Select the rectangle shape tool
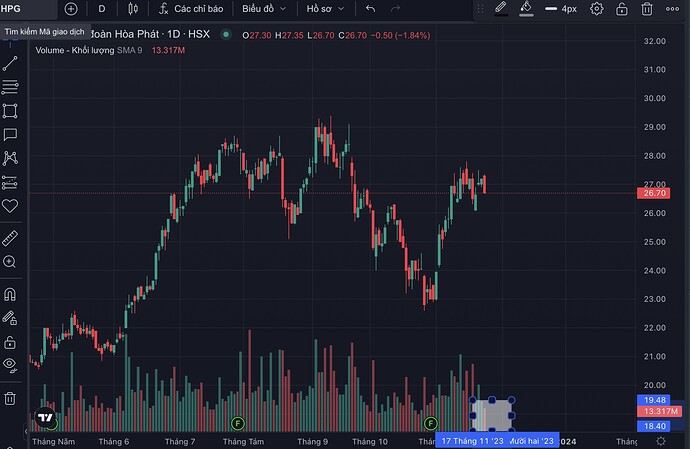Screen dimensions: 690x449 pyautogui.click(x=10, y=111)
